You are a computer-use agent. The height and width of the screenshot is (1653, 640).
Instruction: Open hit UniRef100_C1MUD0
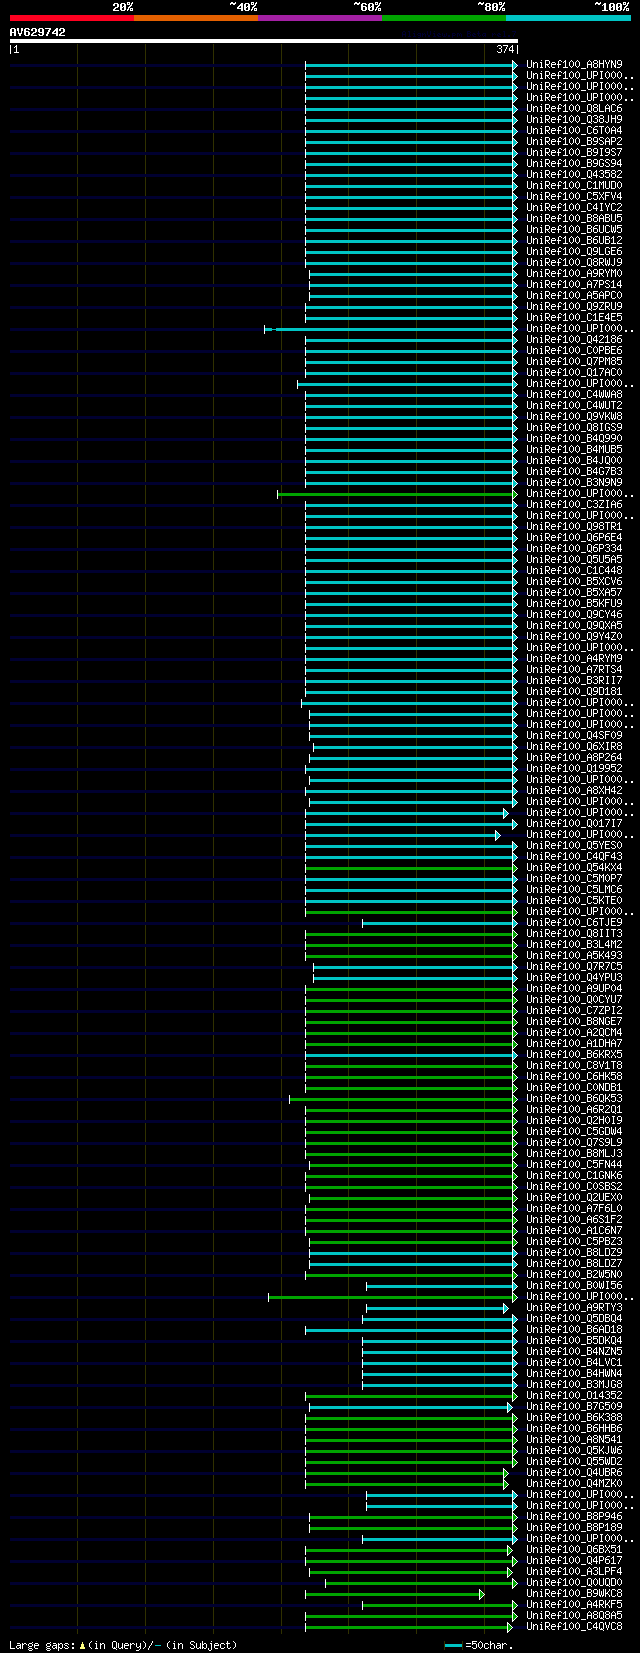tap(574, 186)
